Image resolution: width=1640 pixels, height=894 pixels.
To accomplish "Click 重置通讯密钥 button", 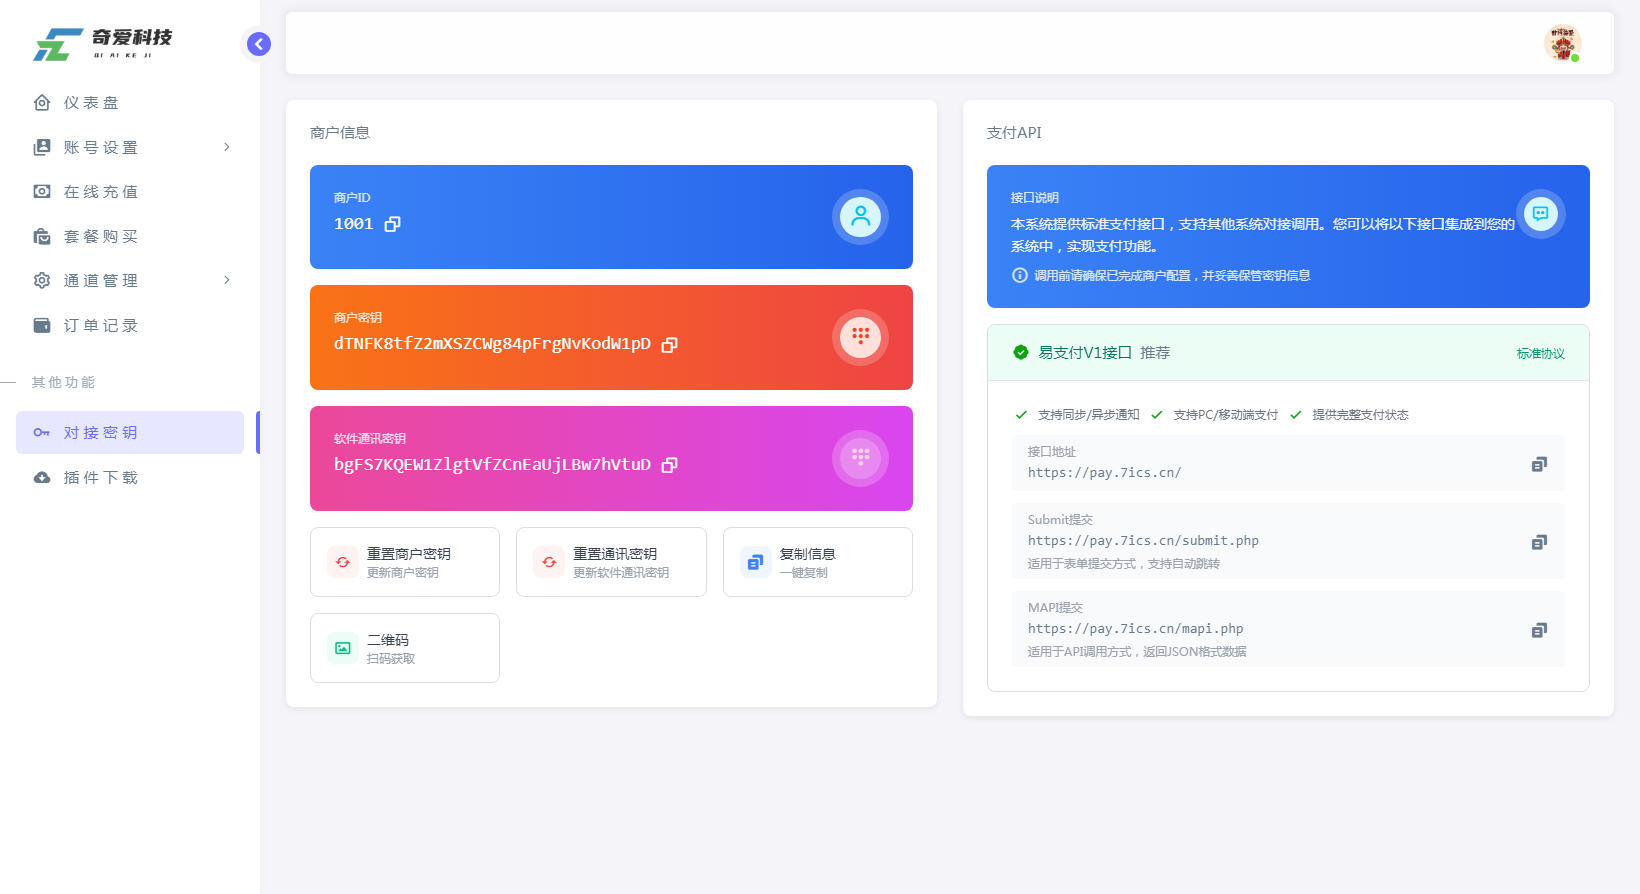I will [x=611, y=562].
